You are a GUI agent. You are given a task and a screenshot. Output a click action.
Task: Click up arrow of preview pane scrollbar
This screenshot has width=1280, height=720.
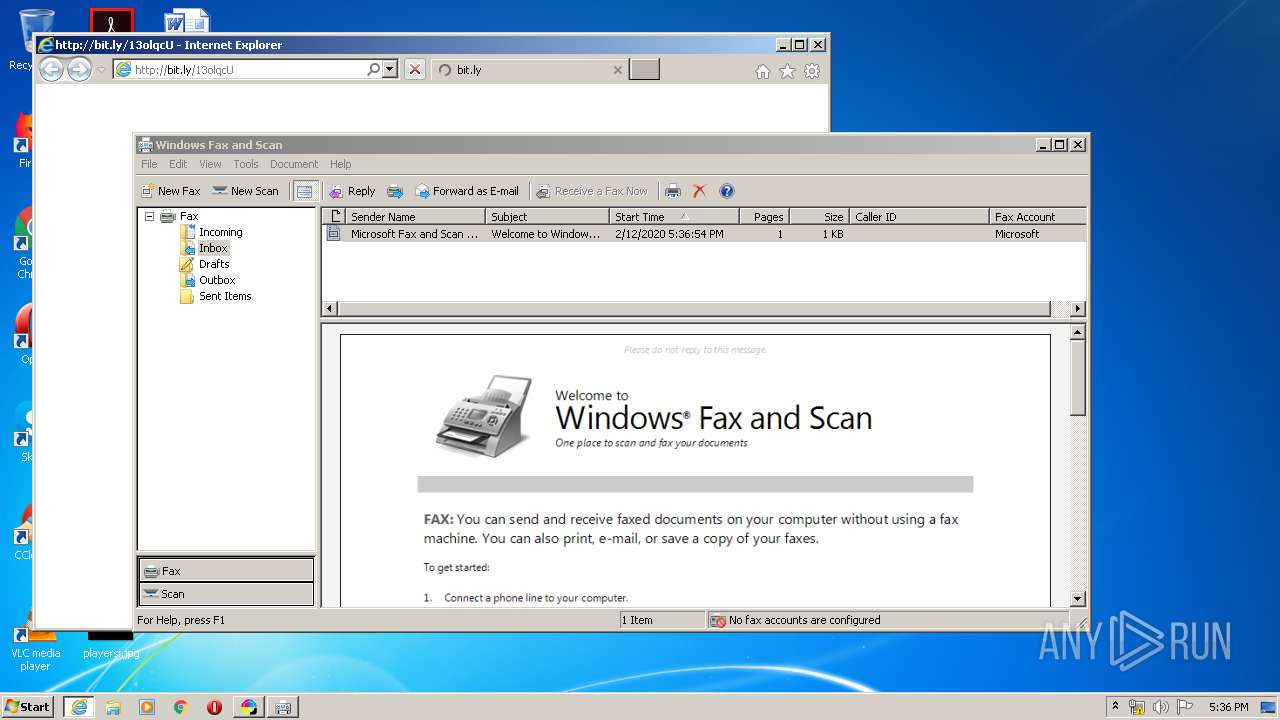pos(1078,332)
